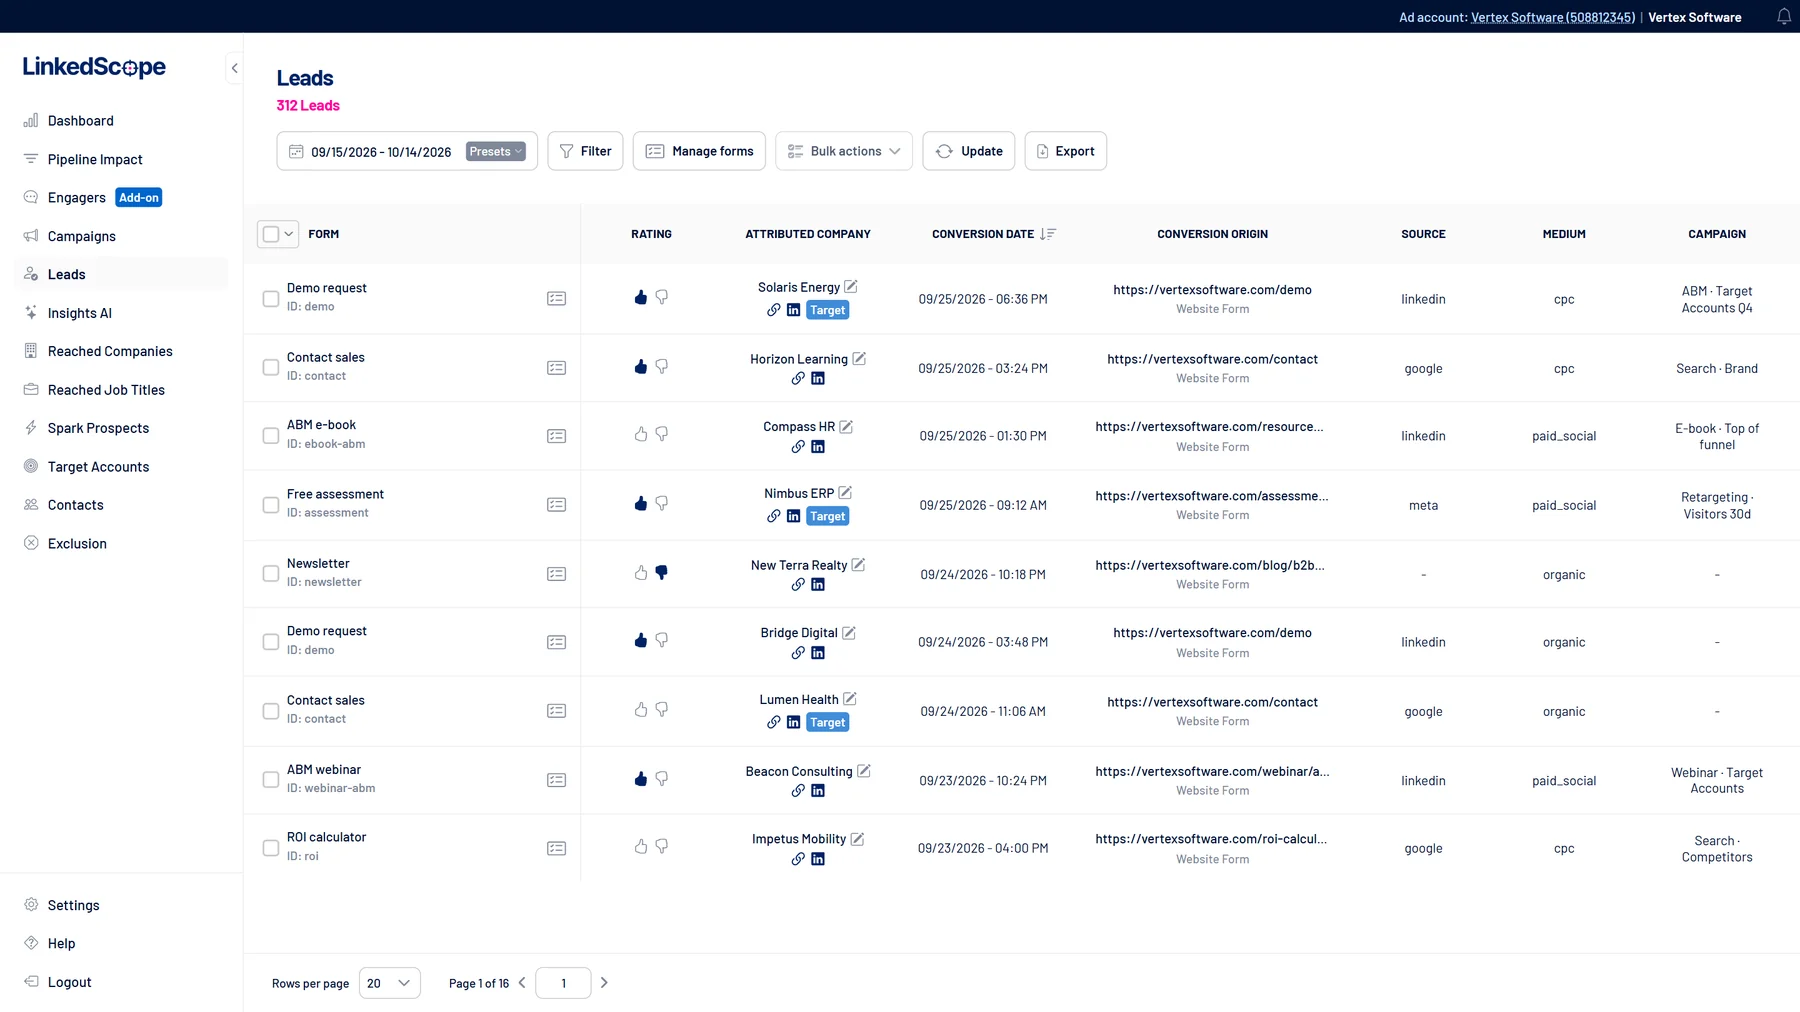Image resolution: width=1800 pixels, height=1012 pixels.
Task: Open LinkedIn icon for Beacon Consulting
Action: [818, 791]
